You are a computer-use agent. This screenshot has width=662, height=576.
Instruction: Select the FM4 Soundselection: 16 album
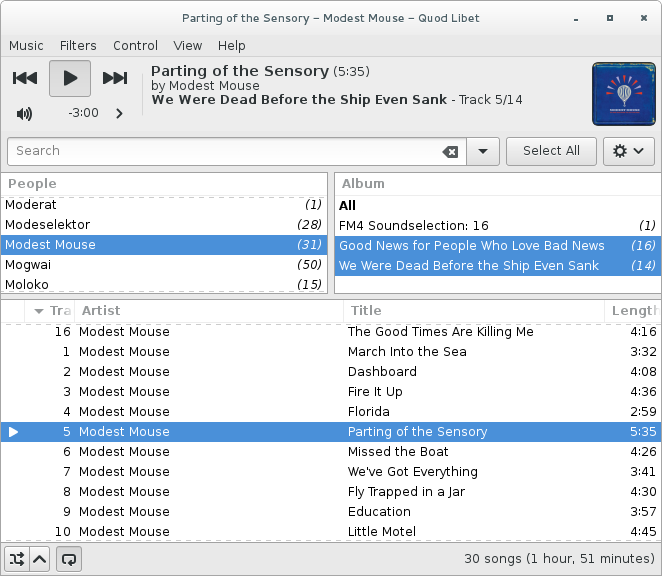[x=498, y=226]
